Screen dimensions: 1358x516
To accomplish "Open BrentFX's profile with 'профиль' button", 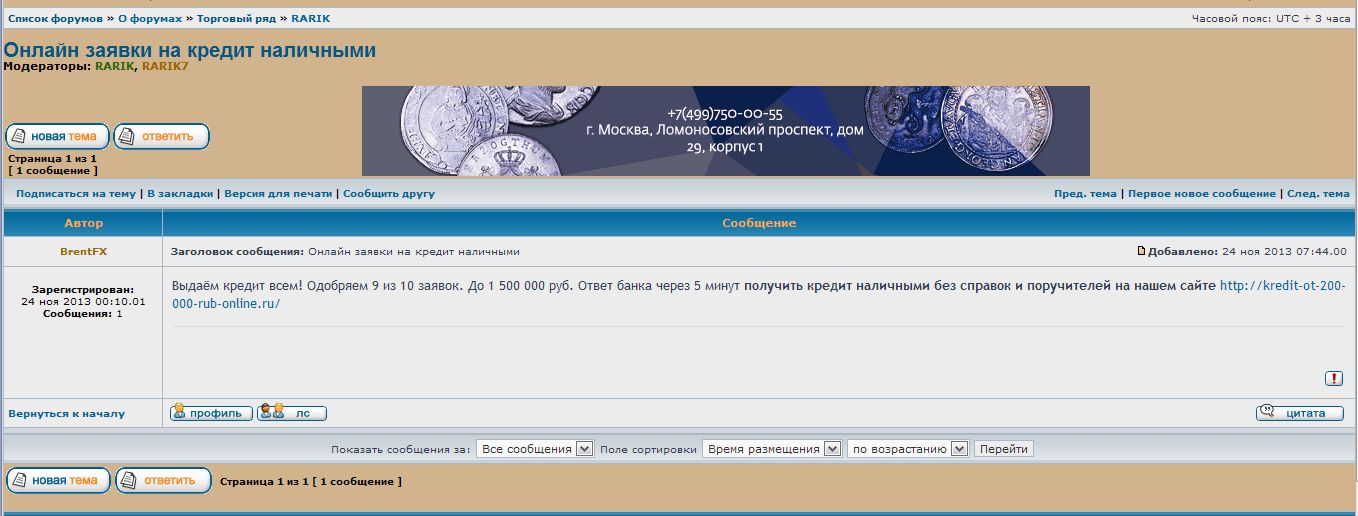I will click(211, 413).
